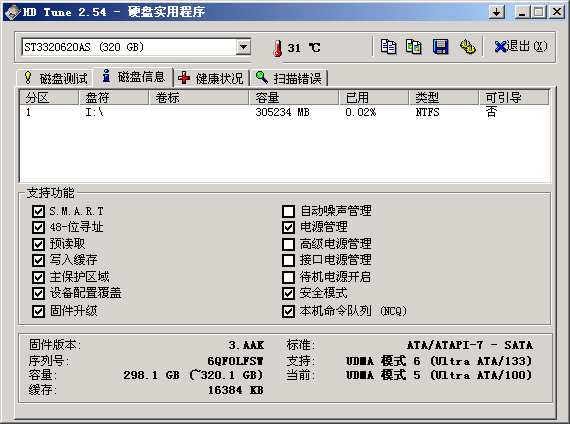Toggle the 电源管理 checkbox
The height and width of the screenshot is (424, 570).
[288, 227]
